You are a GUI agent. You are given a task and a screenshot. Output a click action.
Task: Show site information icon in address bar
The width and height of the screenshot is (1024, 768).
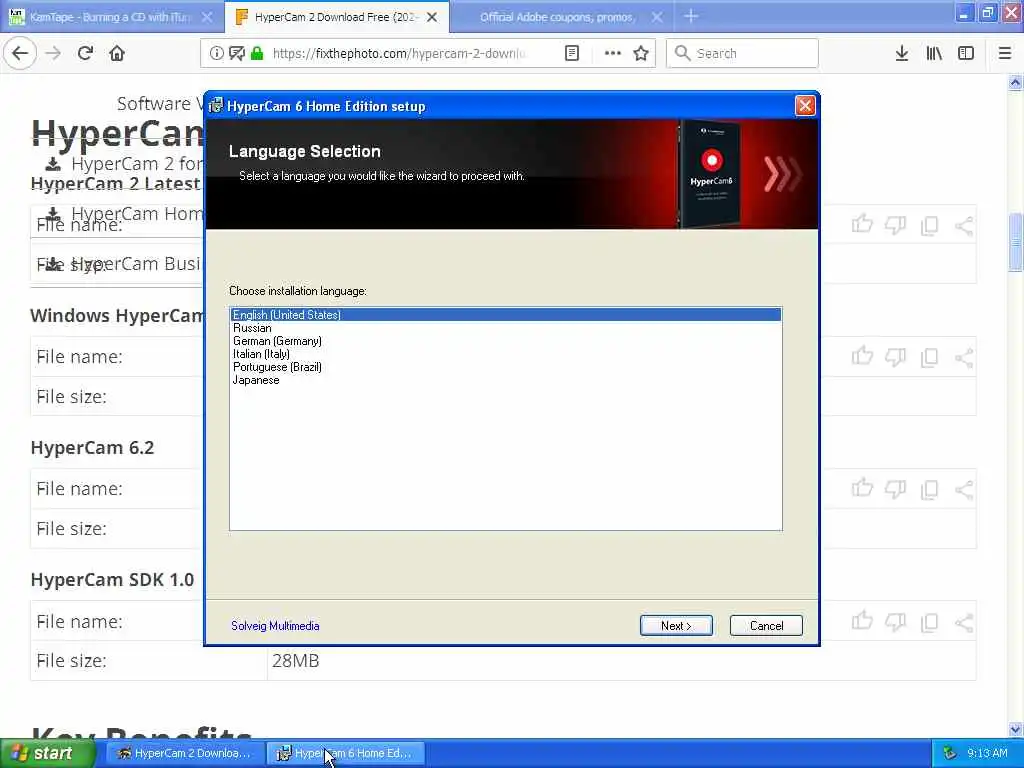(216, 54)
